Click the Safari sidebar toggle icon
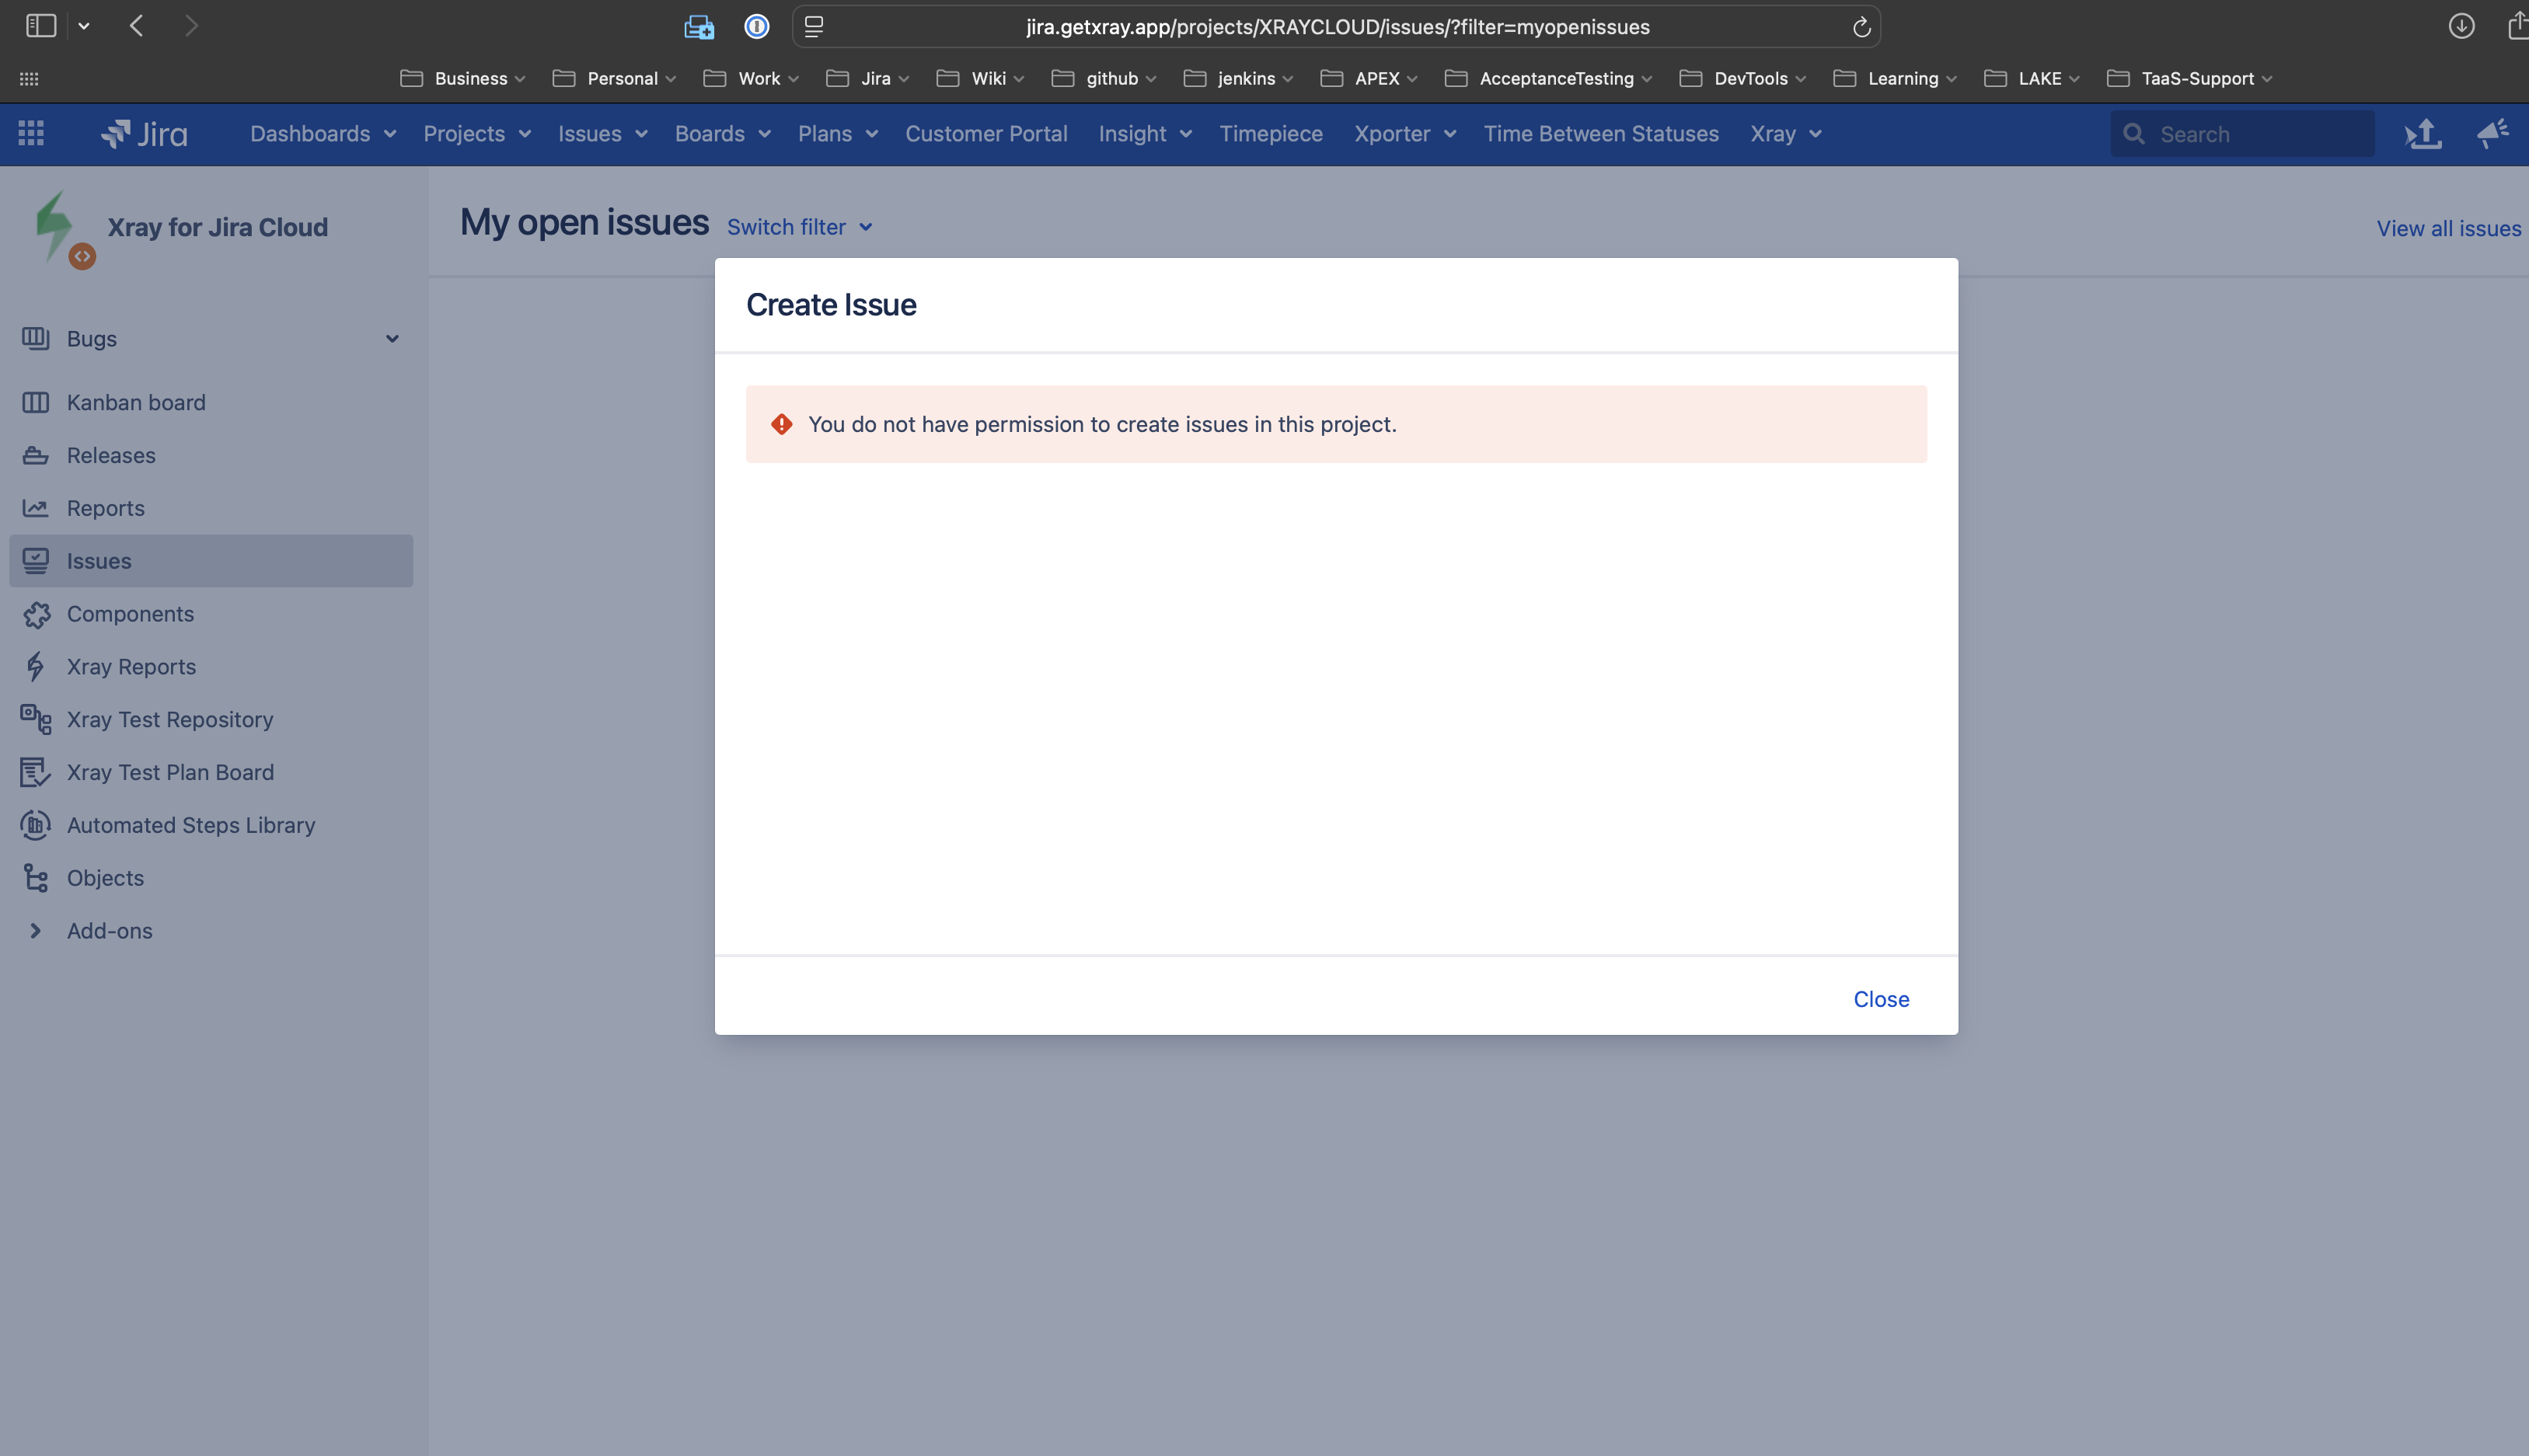This screenshot has width=2529, height=1456. coord(41,26)
